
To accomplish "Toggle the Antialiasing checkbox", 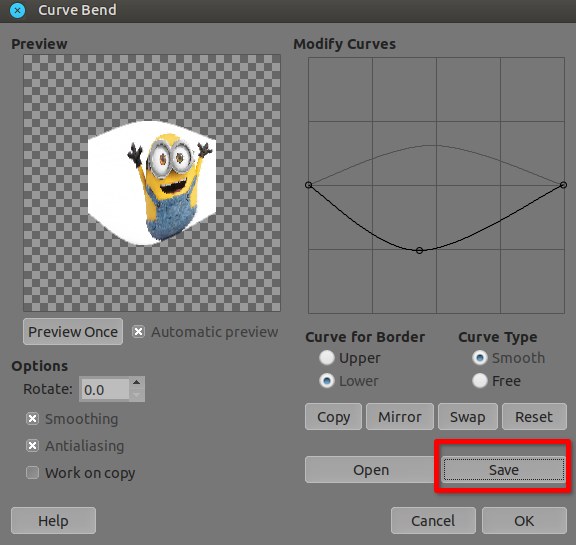I will (32, 446).
